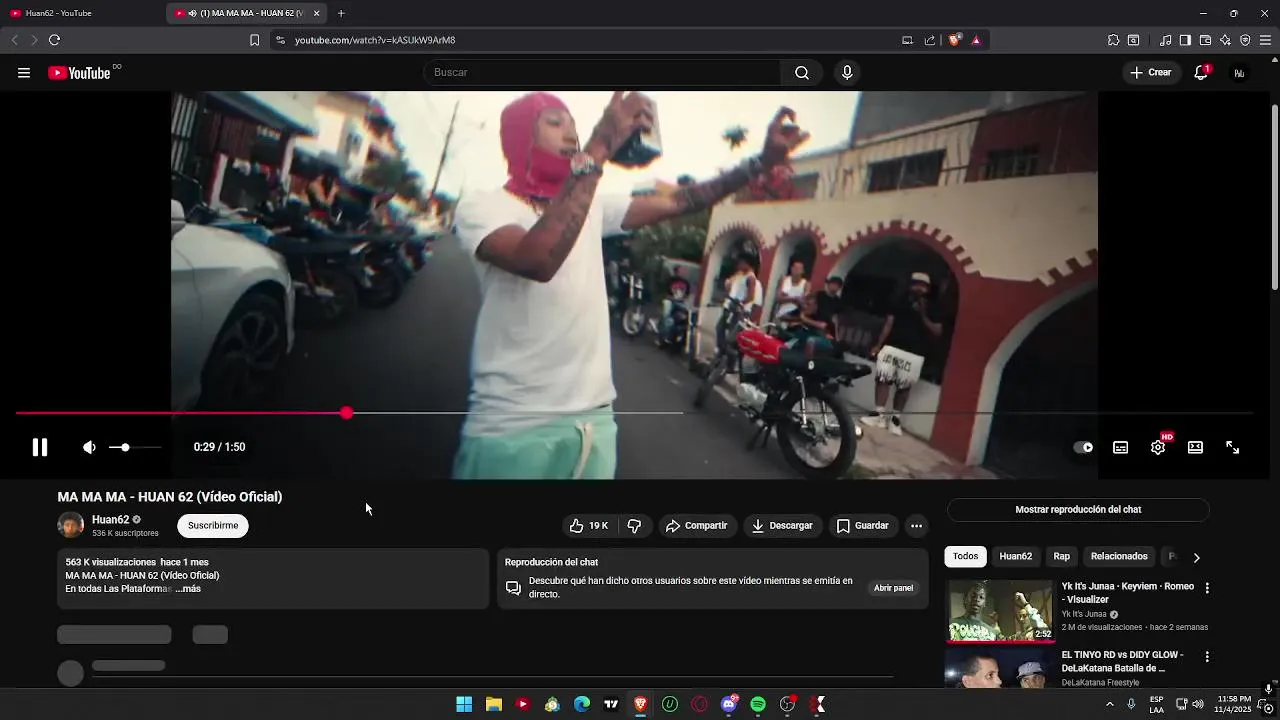The image size is (1280, 720).
Task: Open EL TINYO RD vs DIDY GLOW title
Action: coord(1122,661)
